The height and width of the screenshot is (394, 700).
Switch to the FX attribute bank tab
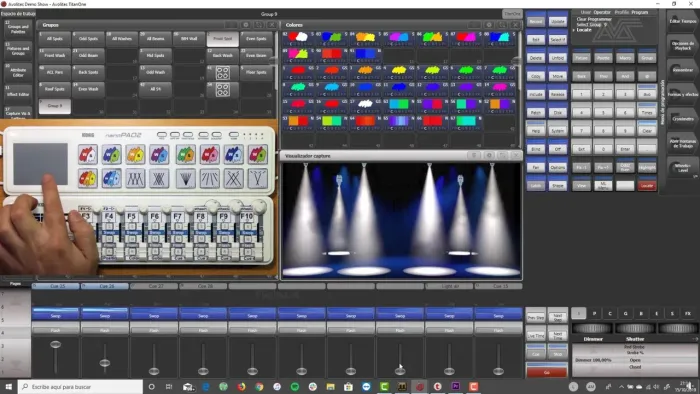[688, 314]
